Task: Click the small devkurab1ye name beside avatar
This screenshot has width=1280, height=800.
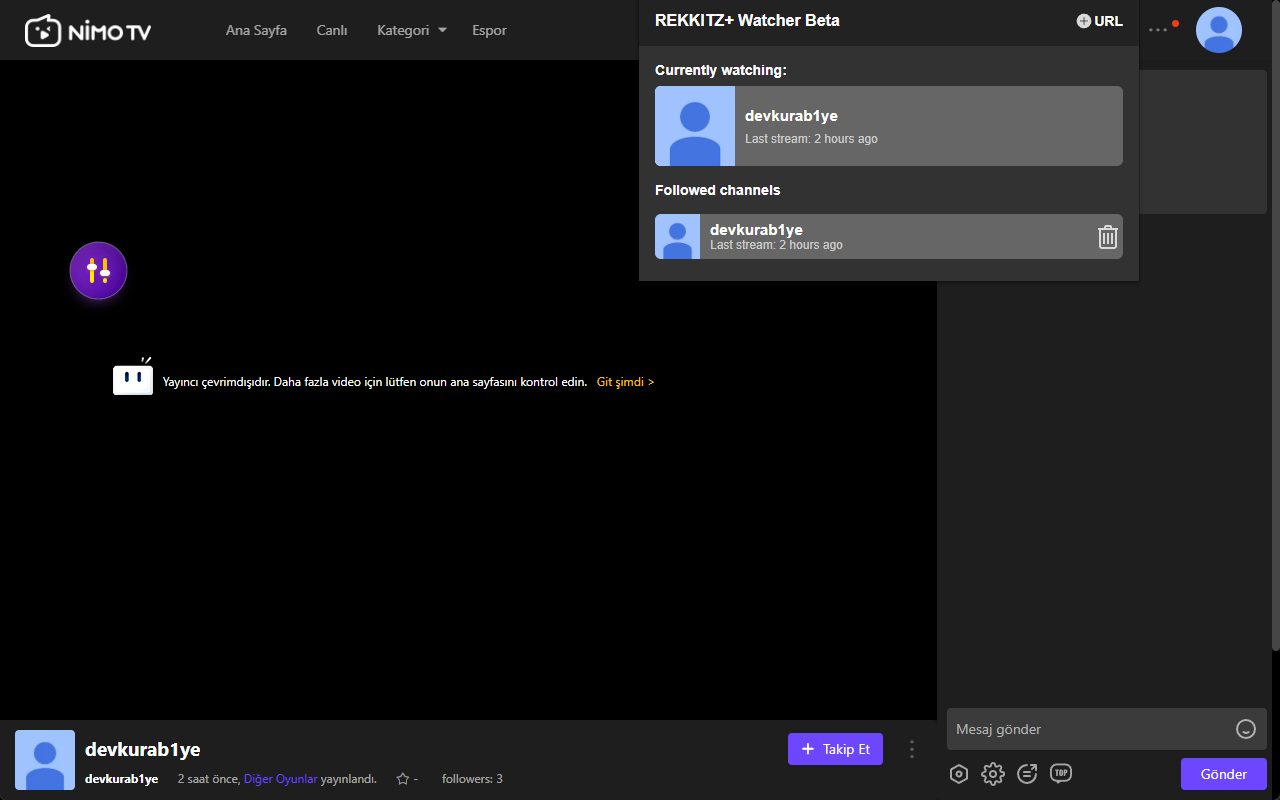Action: point(121,779)
